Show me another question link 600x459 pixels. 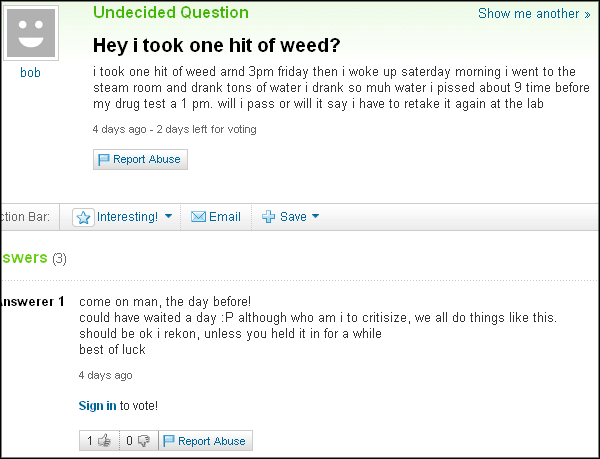[x=534, y=14]
